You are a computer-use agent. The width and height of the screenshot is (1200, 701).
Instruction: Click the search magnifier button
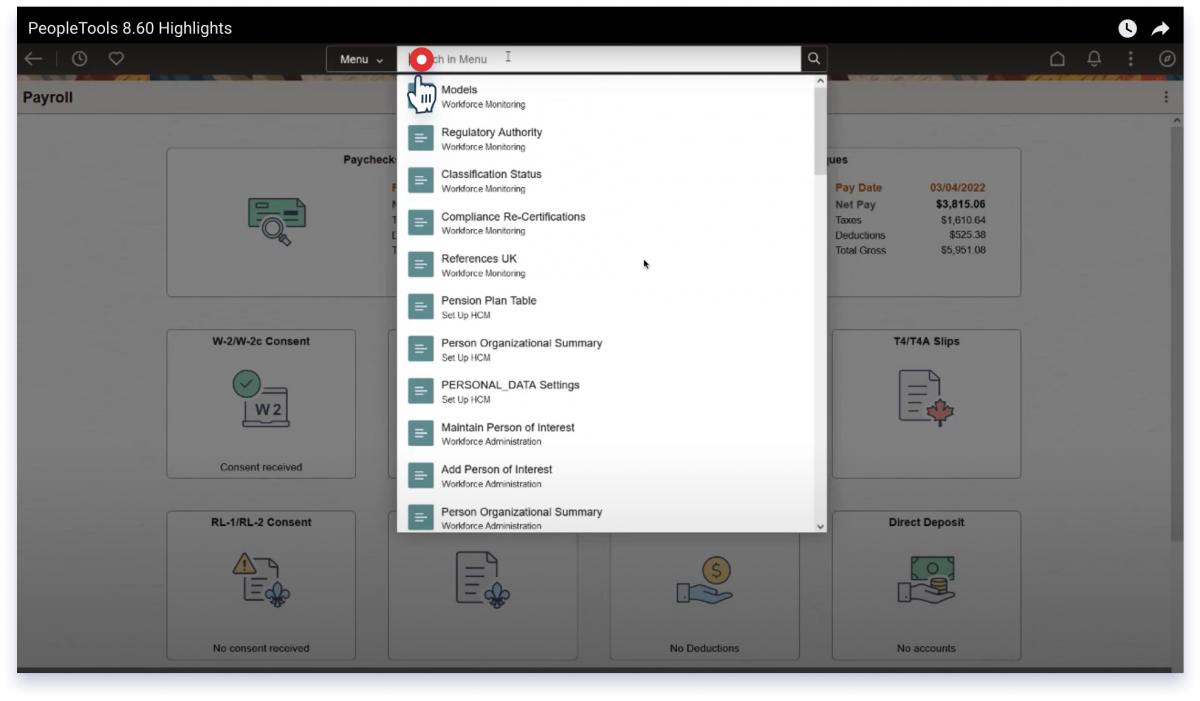[814, 59]
